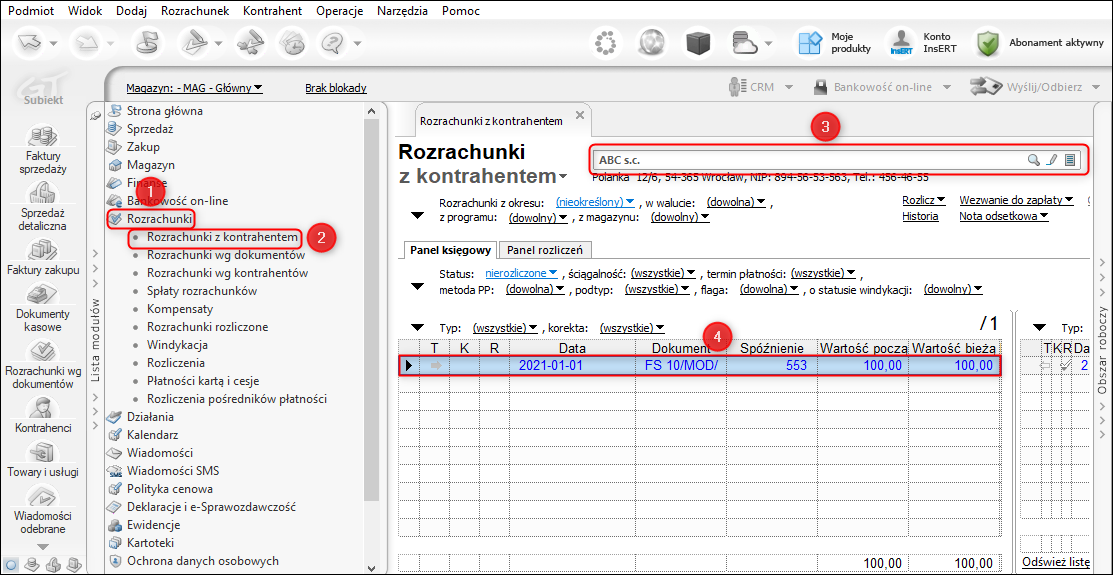Click the Historia link
This screenshot has height=575, width=1113.
(x=920, y=216)
